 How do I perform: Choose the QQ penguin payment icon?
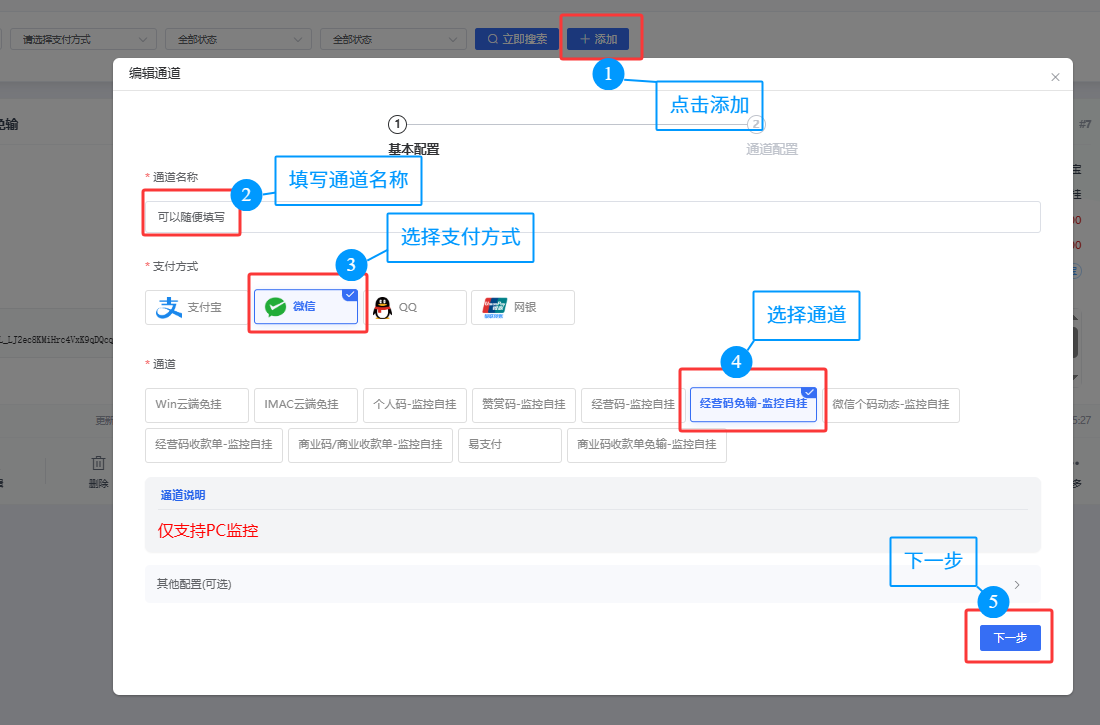[x=382, y=308]
